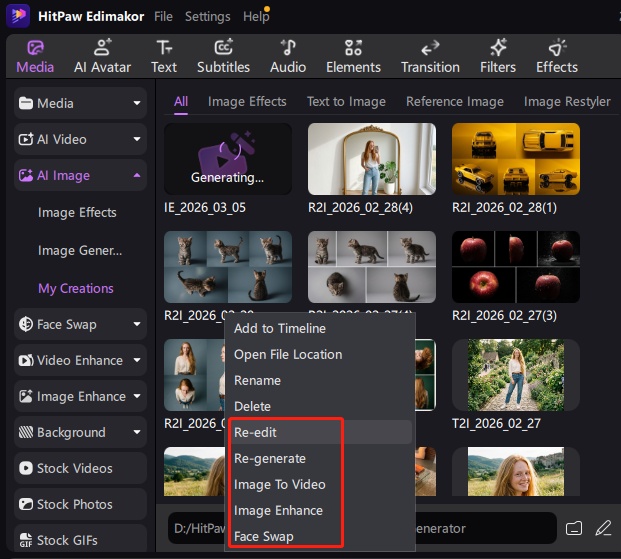
Task: Choose Re-edit from the context menu
Action: coord(256,432)
